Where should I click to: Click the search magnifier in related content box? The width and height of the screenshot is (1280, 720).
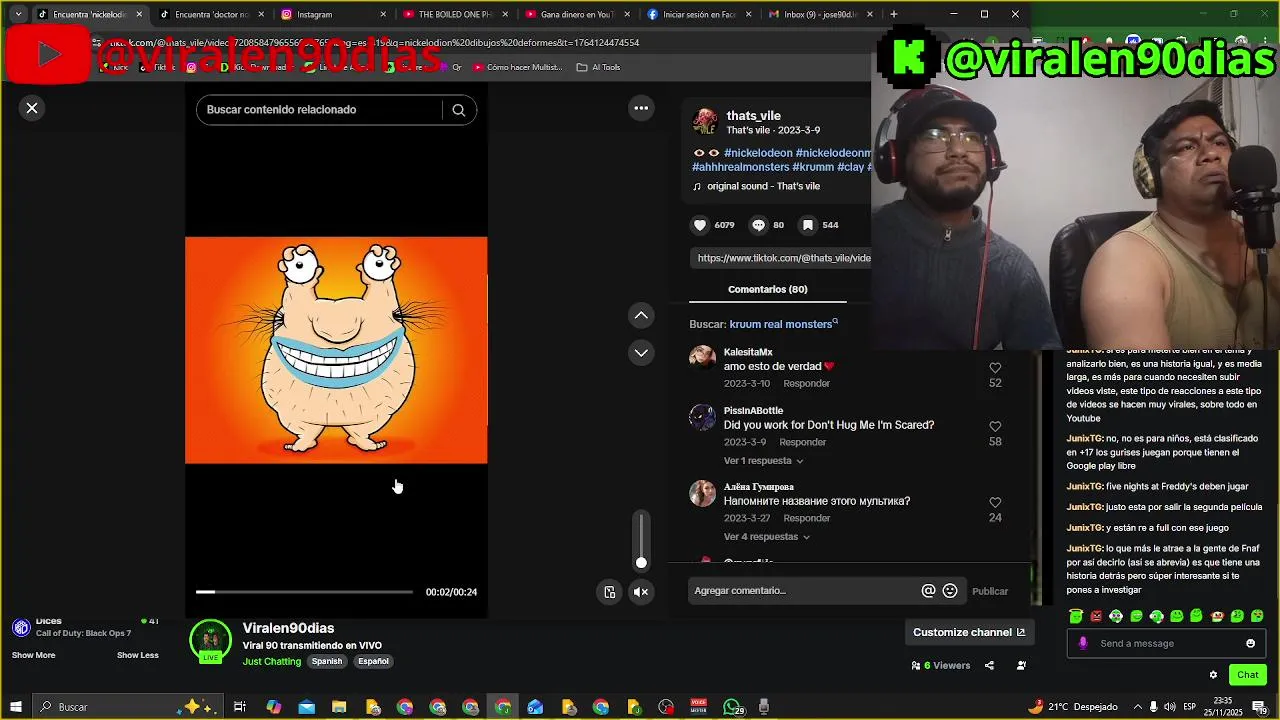(459, 110)
